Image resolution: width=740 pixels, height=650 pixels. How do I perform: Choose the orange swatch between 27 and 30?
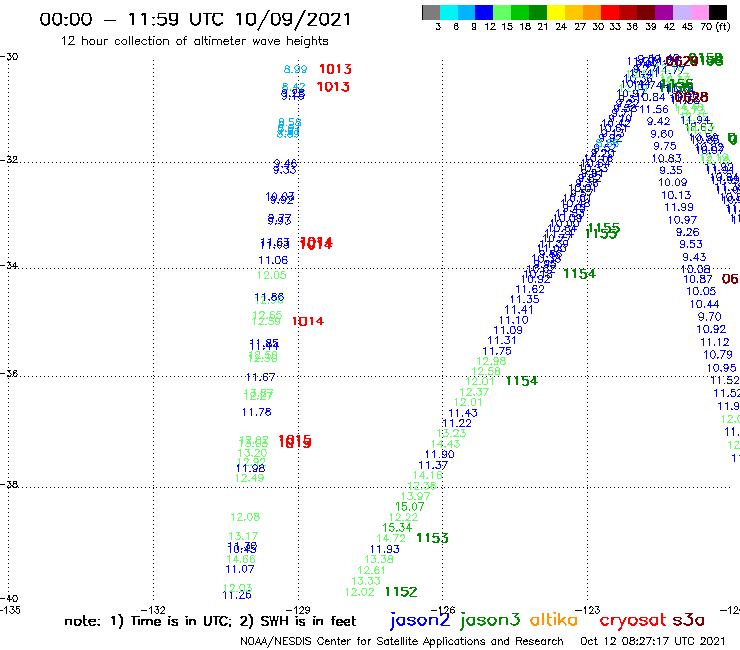point(592,12)
